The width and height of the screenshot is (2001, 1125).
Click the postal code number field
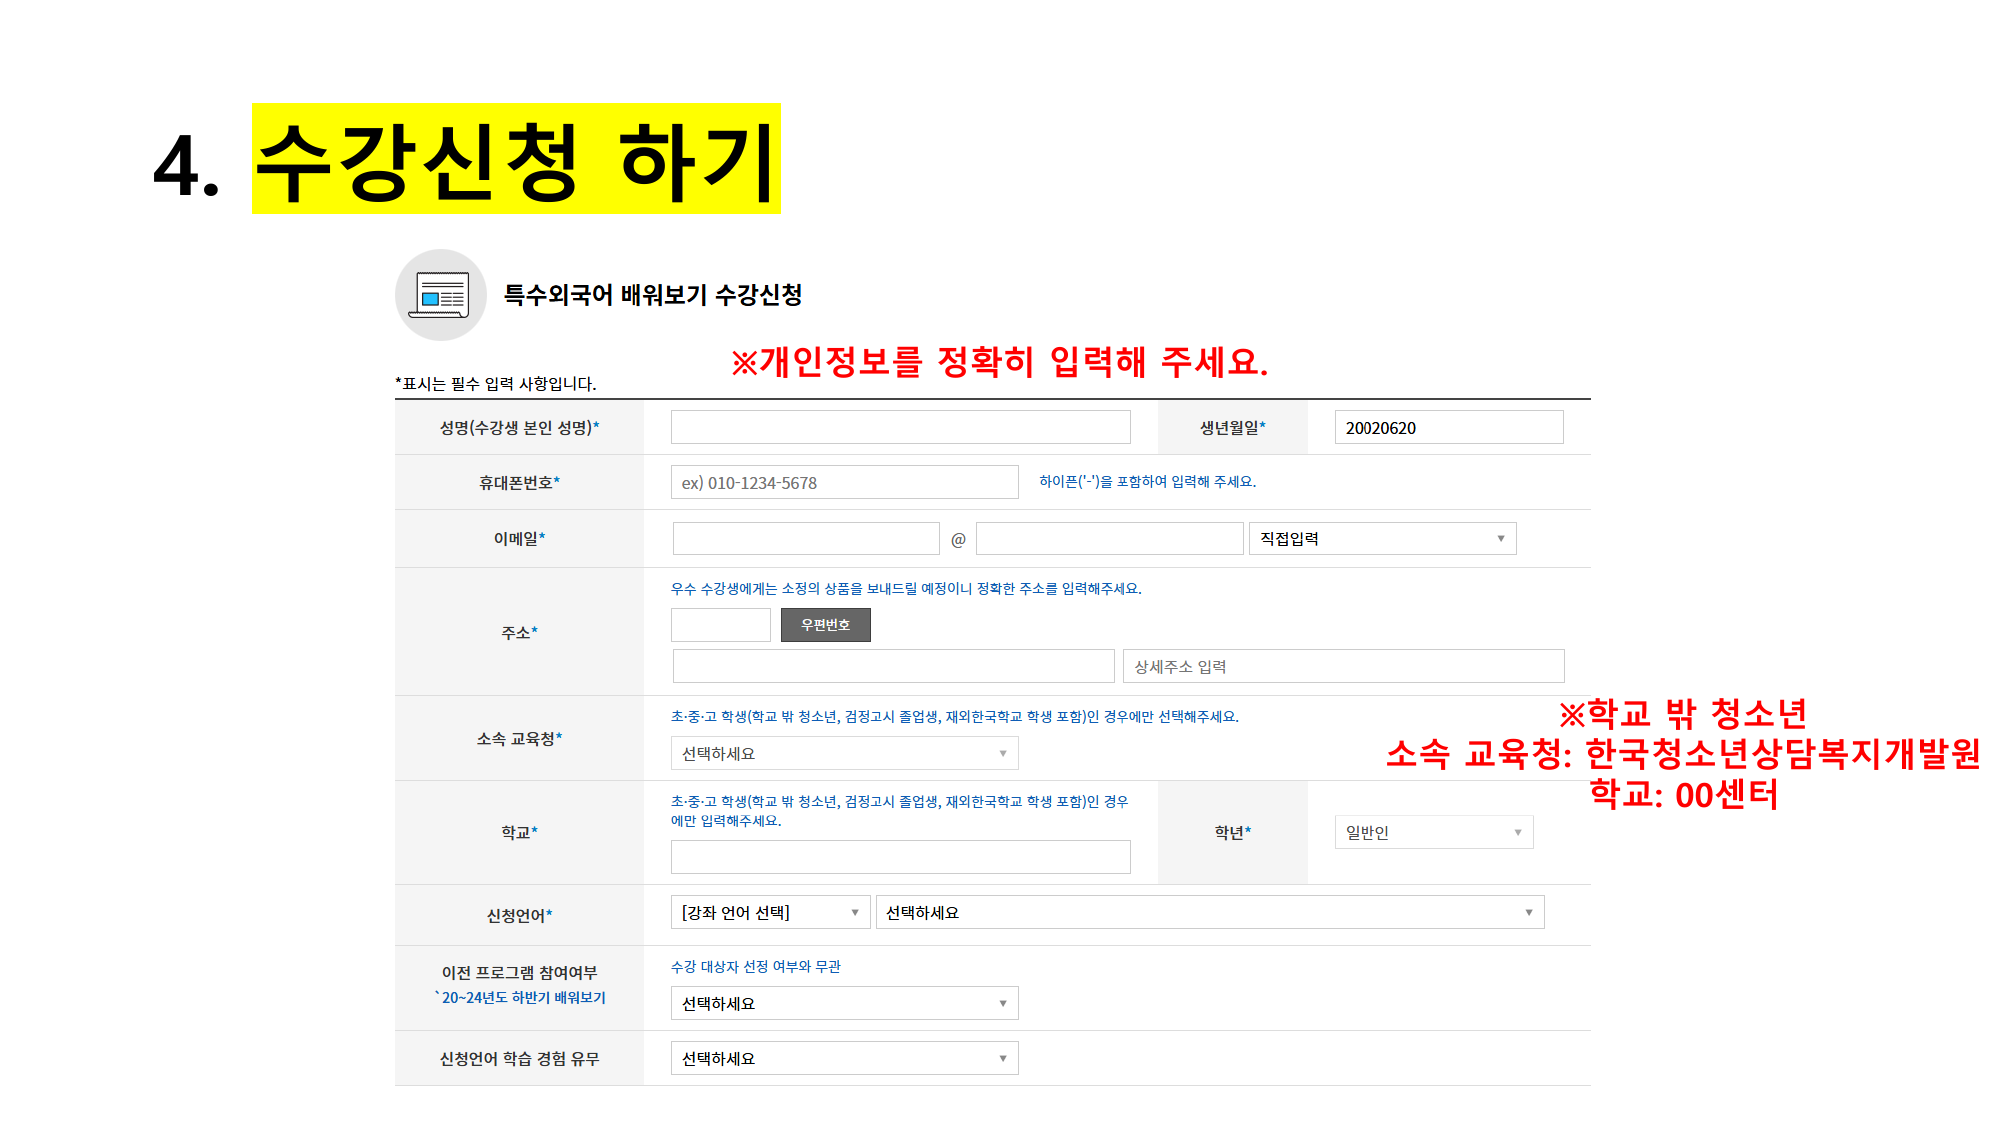pos(720,625)
